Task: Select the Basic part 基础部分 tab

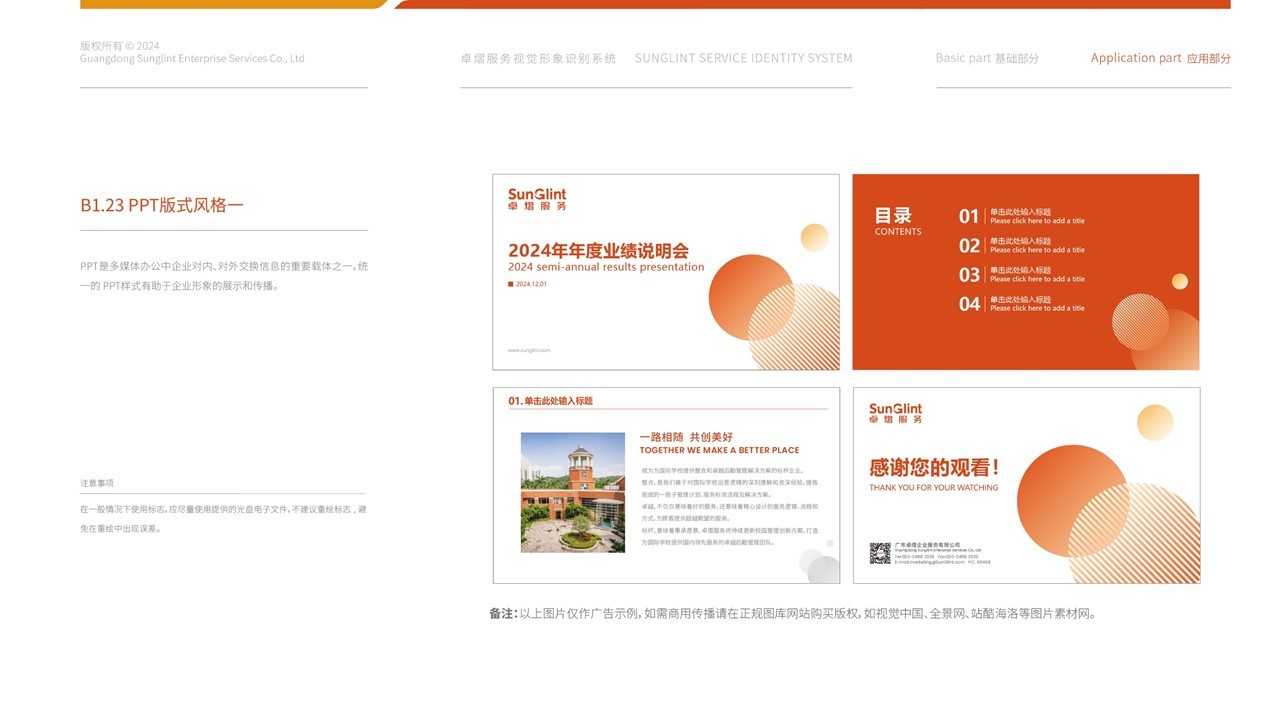Action: coord(986,58)
